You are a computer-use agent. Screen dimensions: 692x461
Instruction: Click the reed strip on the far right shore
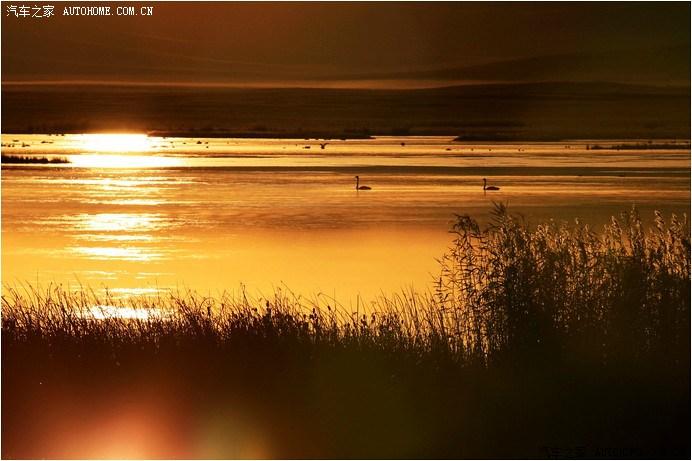point(640,147)
